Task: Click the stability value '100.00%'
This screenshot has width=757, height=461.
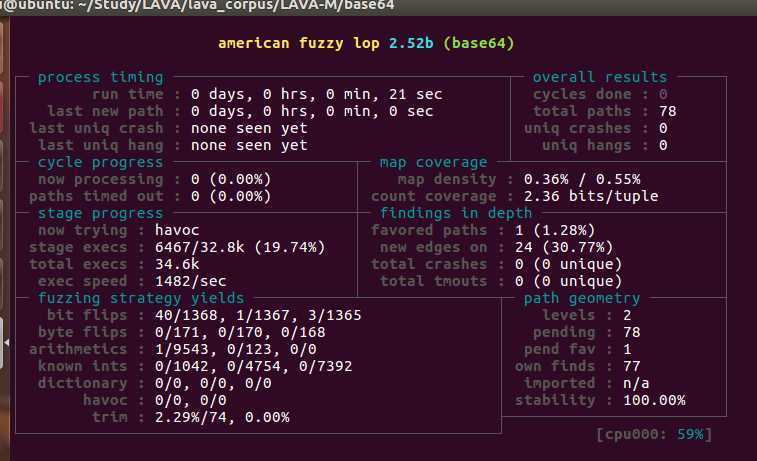Action: click(x=654, y=400)
